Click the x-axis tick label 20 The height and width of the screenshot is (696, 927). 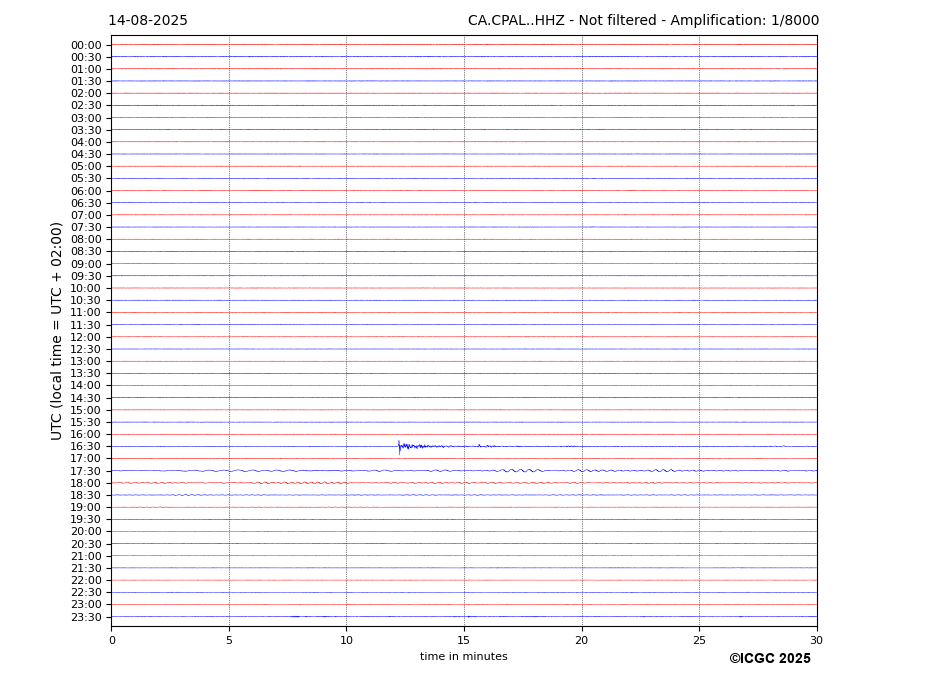tap(582, 641)
